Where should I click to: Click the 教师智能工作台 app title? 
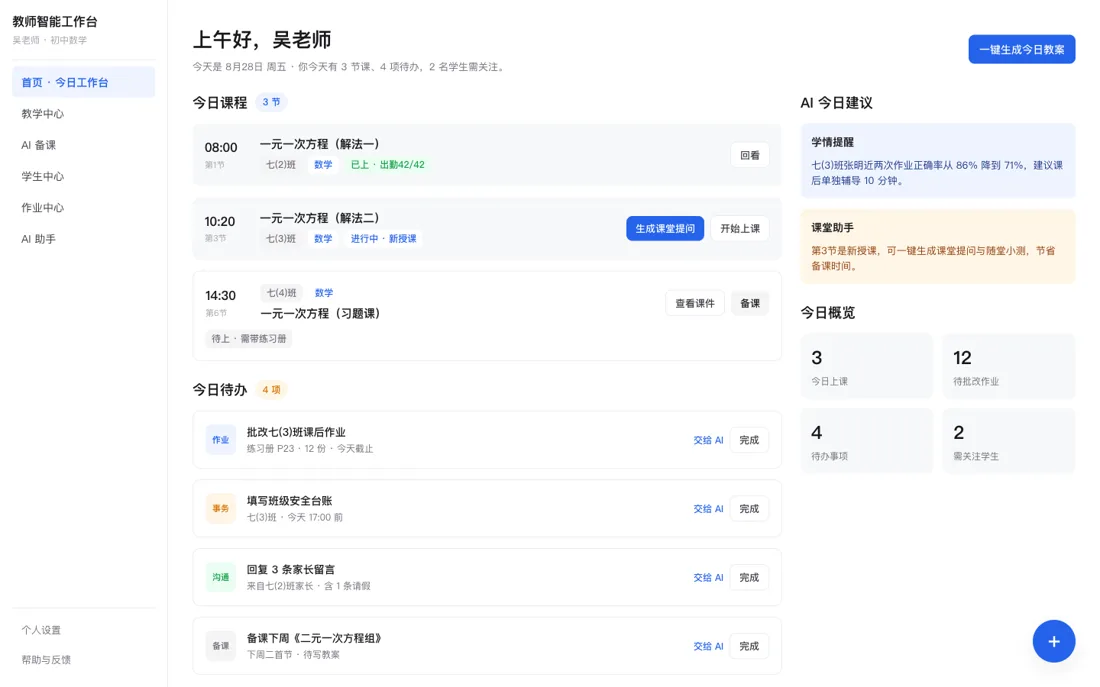click(x=55, y=22)
